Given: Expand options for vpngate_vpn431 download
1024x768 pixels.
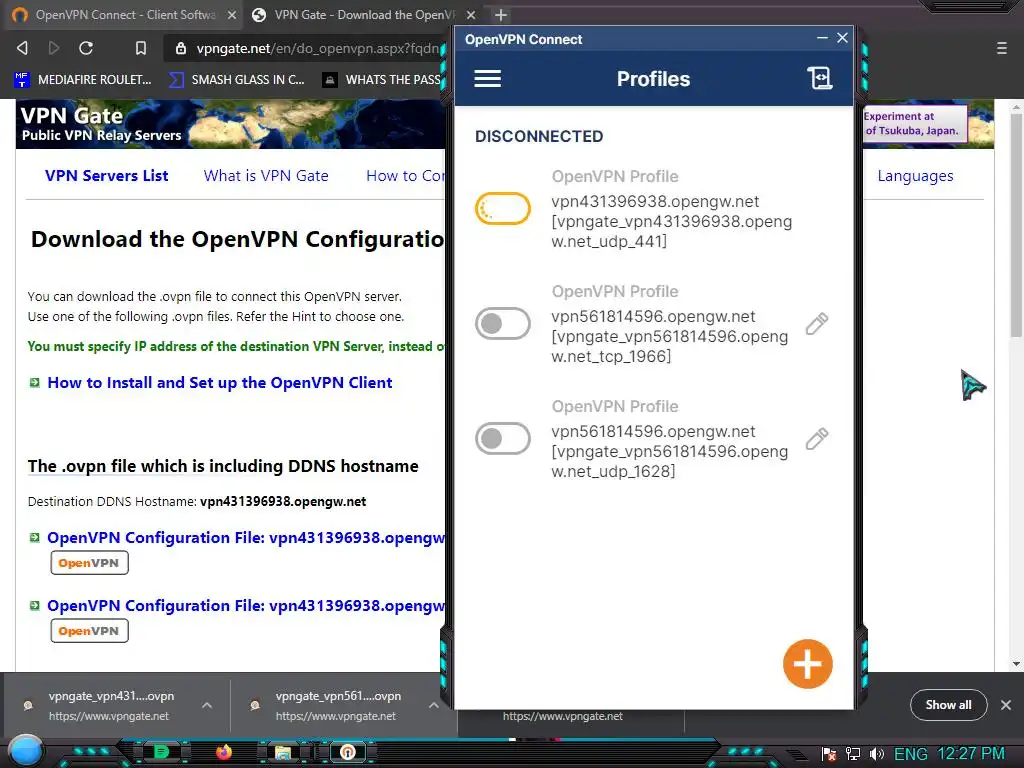Looking at the screenshot, I should point(207,705).
